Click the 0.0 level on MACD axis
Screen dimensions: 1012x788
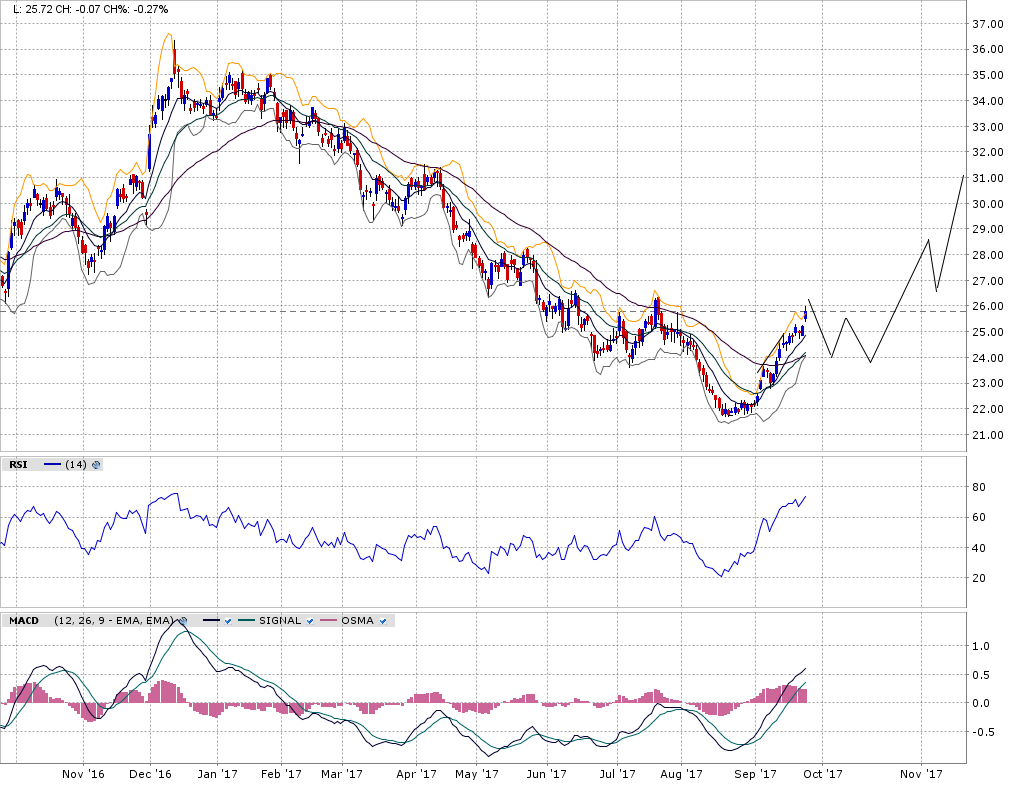[x=983, y=703]
